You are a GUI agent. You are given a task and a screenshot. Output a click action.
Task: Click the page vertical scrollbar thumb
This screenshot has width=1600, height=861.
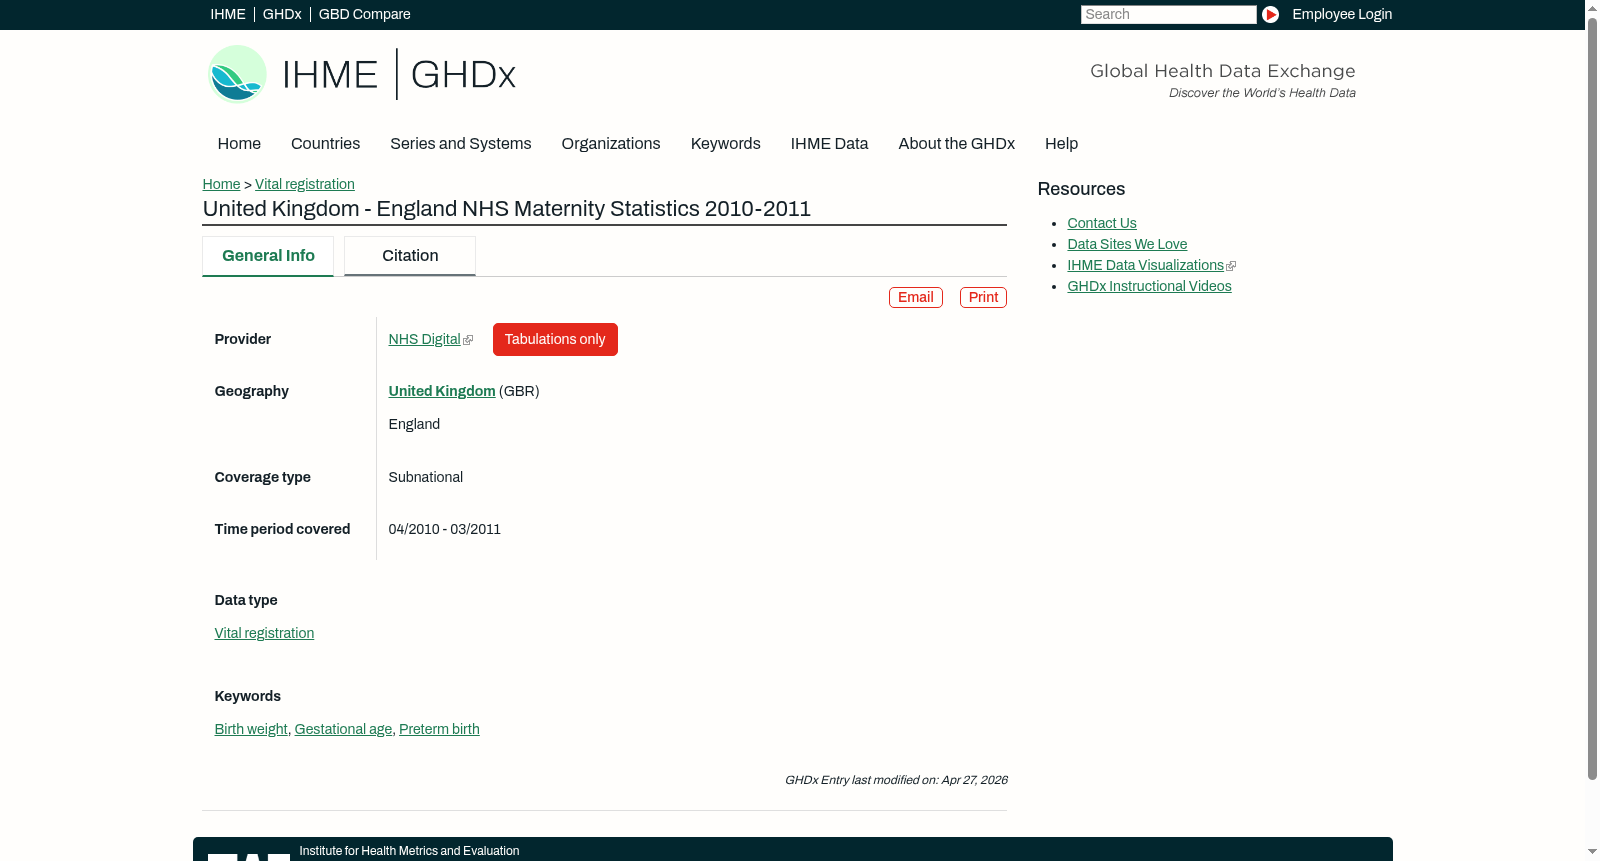(x=1592, y=398)
